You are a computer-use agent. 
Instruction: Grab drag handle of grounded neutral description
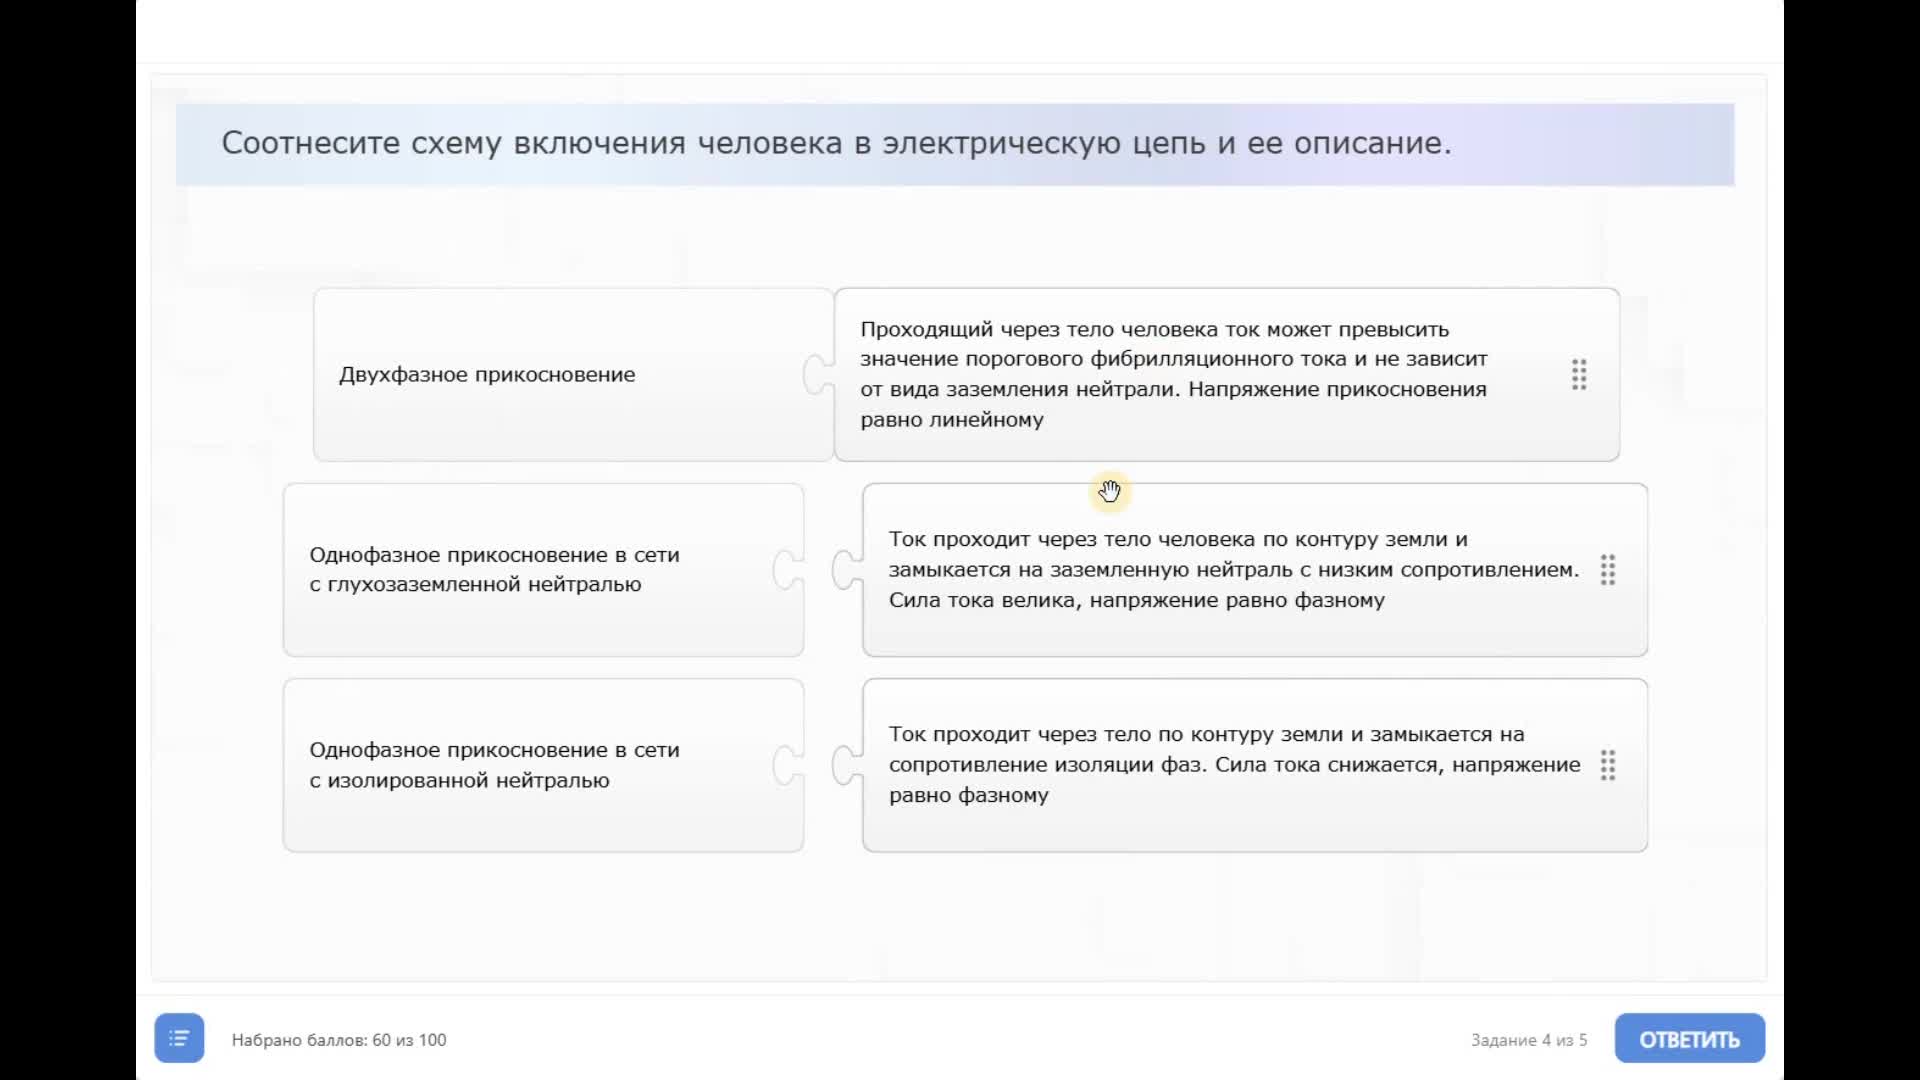click(x=1607, y=570)
